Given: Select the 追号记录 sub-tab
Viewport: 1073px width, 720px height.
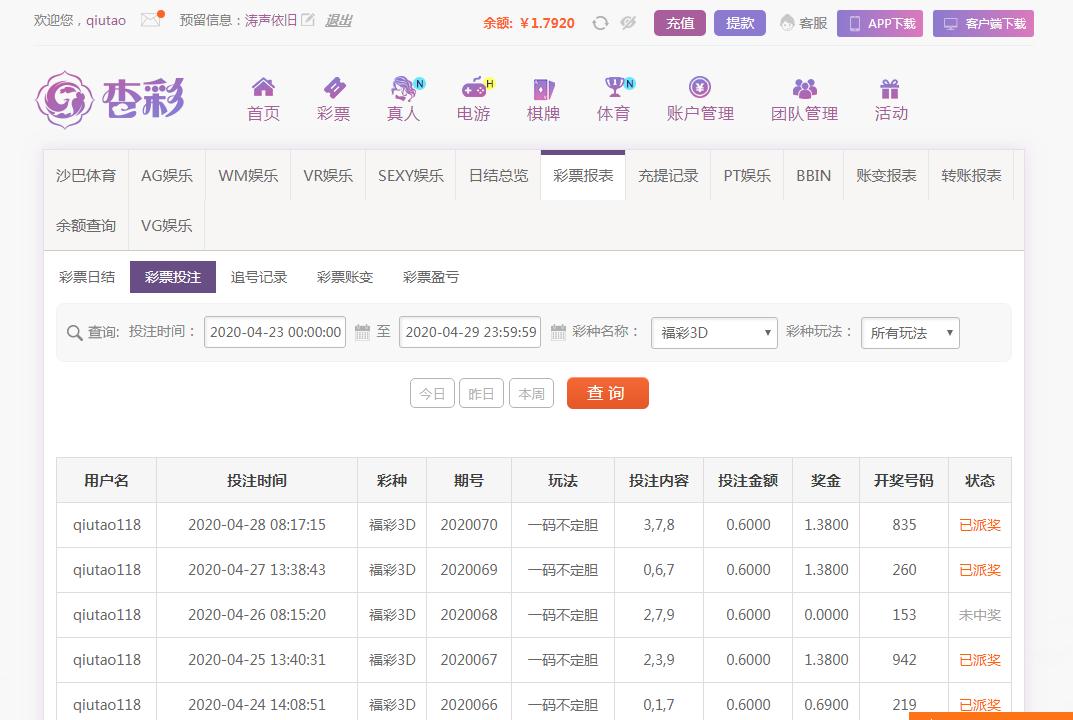Looking at the screenshot, I should [x=259, y=277].
